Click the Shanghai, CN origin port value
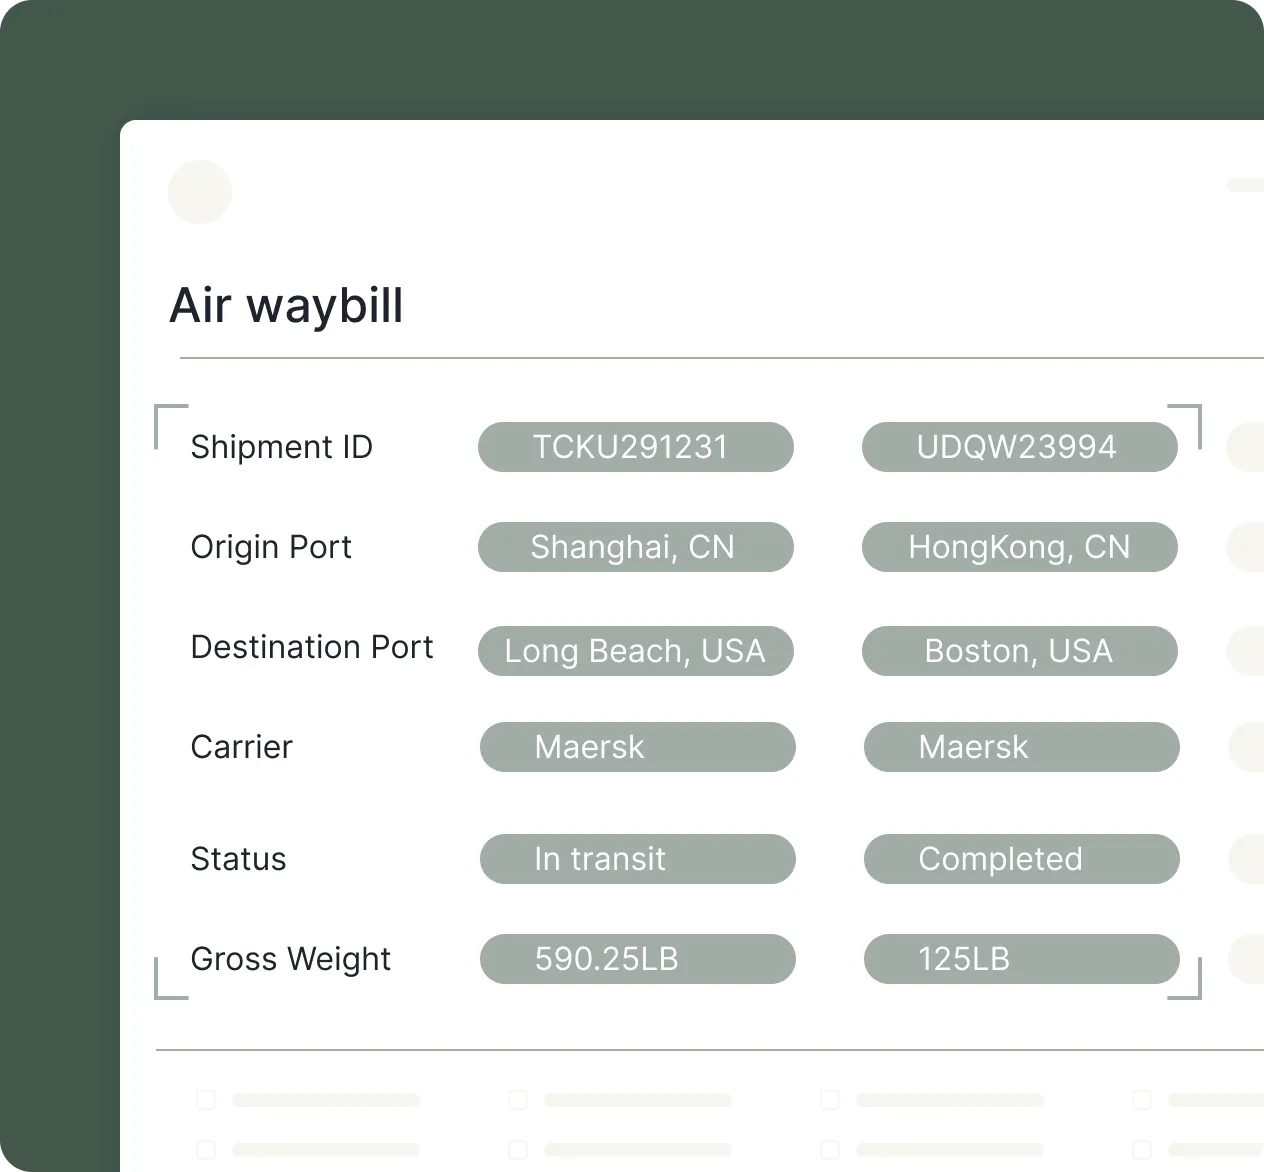The width and height of the screenshot is (1264, 1172). (635, 547)
